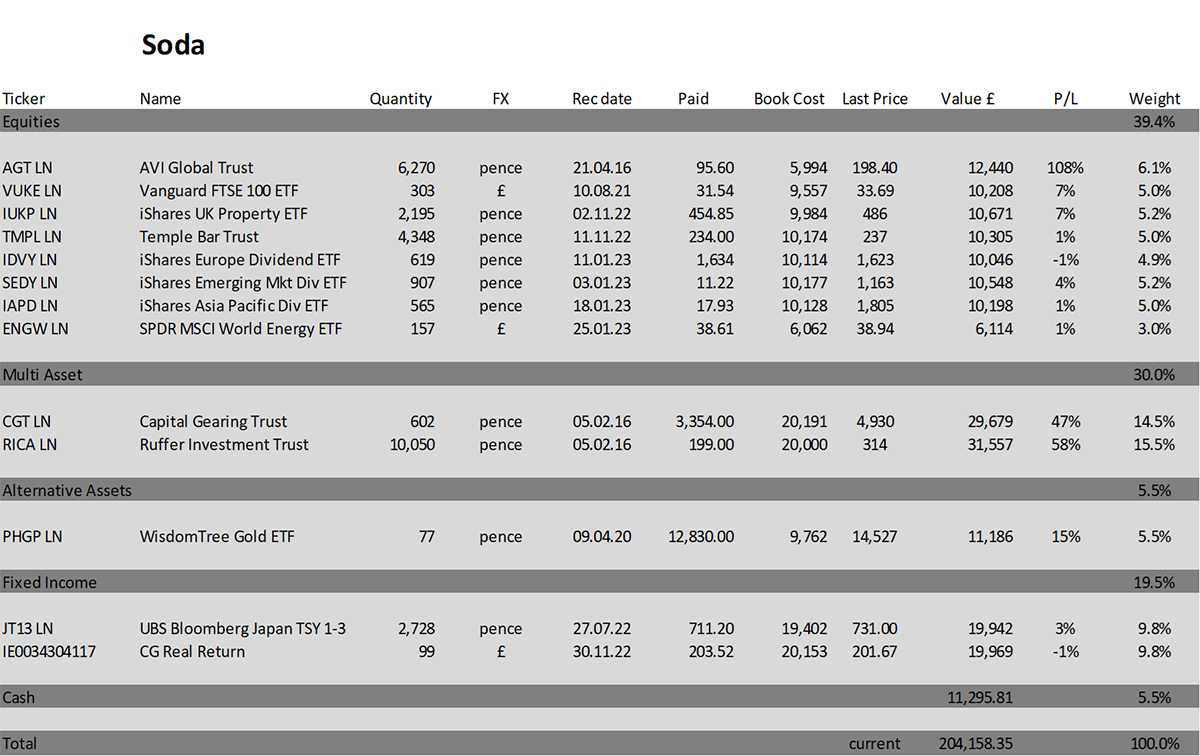
Task: Click the 6,114 value cell
Action: coord(993,329)
